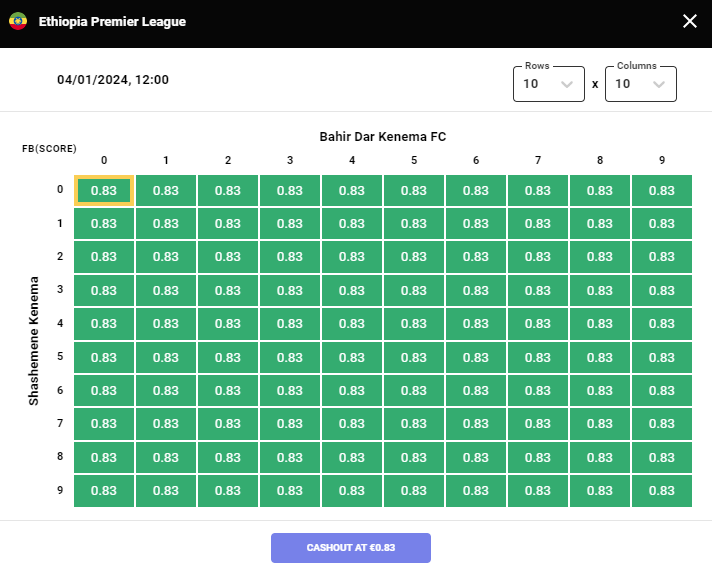Select score cell row 4 column 5
This screenshot has height=576, width=712.
[x=413, y=324]
